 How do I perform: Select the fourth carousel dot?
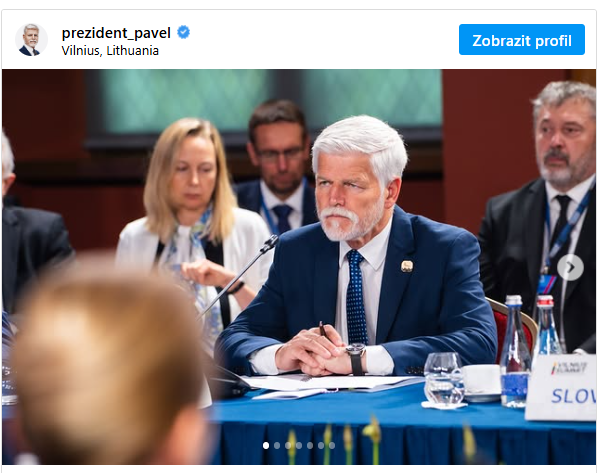point(299,445)
